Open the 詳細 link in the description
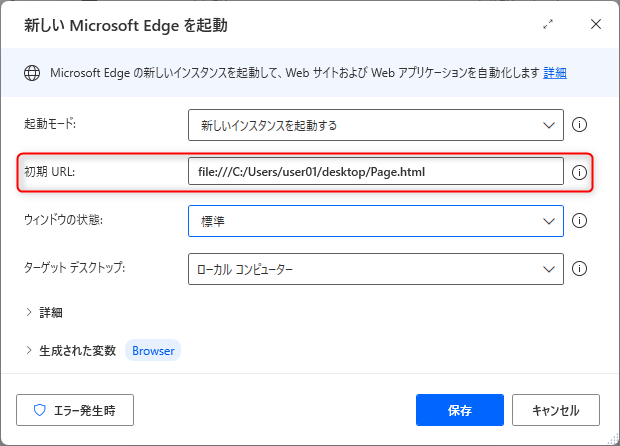 (x=555, y=73)
